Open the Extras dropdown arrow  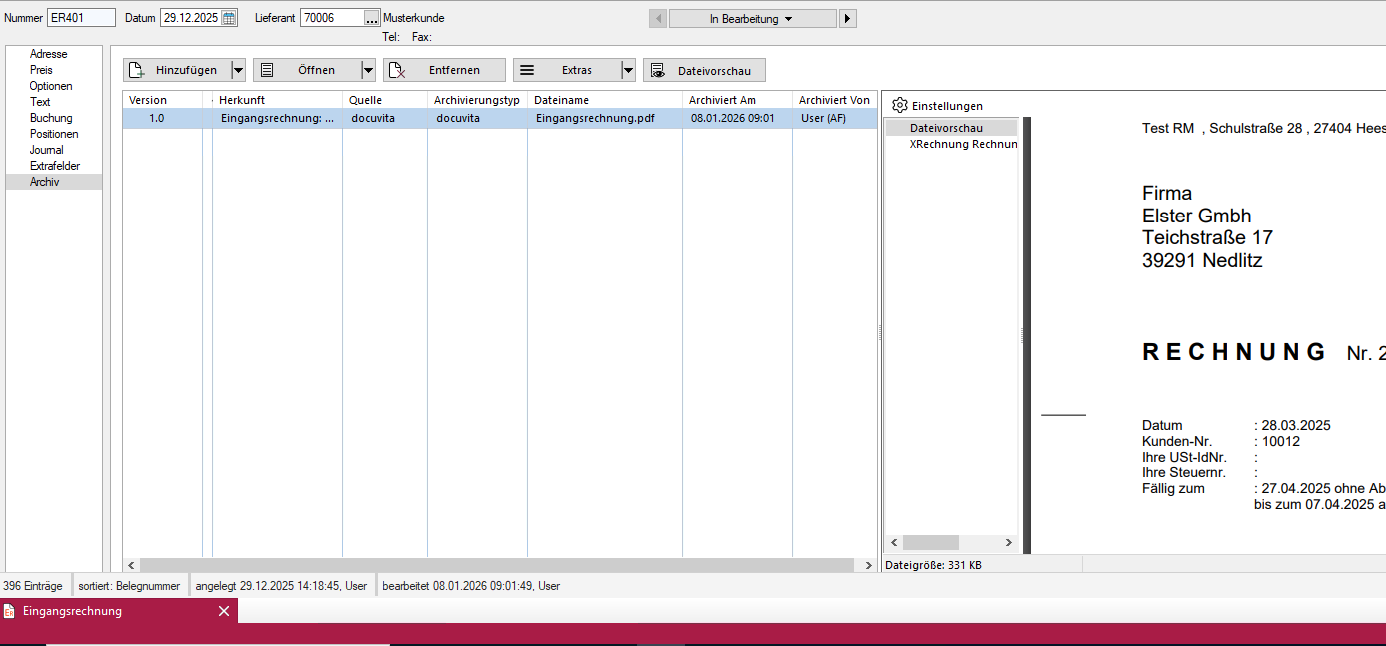tap(628, 69)
